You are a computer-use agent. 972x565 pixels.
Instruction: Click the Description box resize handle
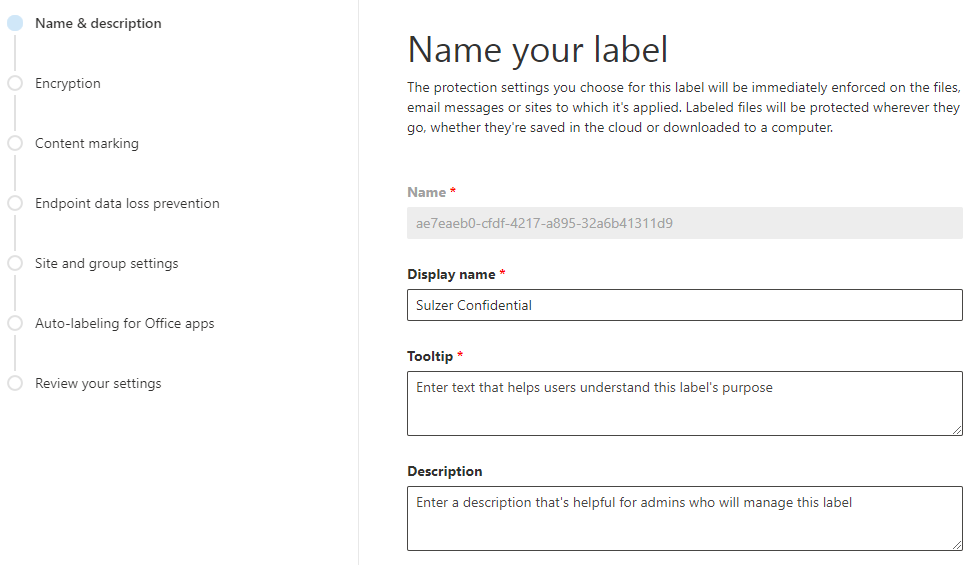pos(957,545)
